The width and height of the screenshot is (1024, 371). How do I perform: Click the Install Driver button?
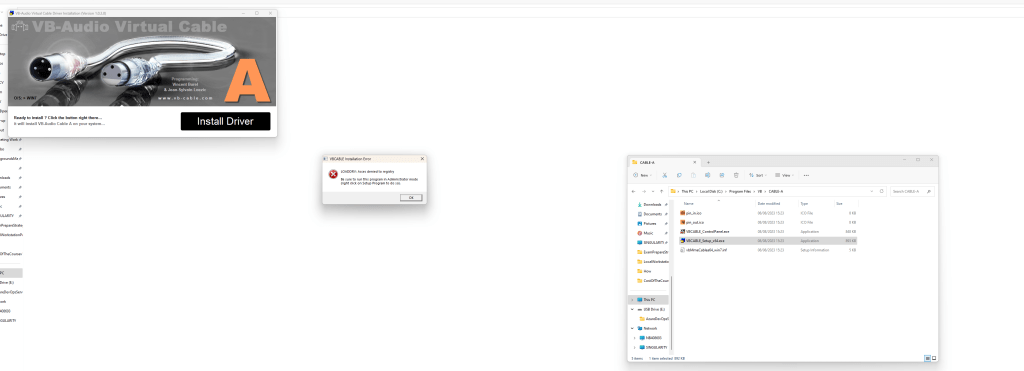pyautogui.click(x=225, y=121)
